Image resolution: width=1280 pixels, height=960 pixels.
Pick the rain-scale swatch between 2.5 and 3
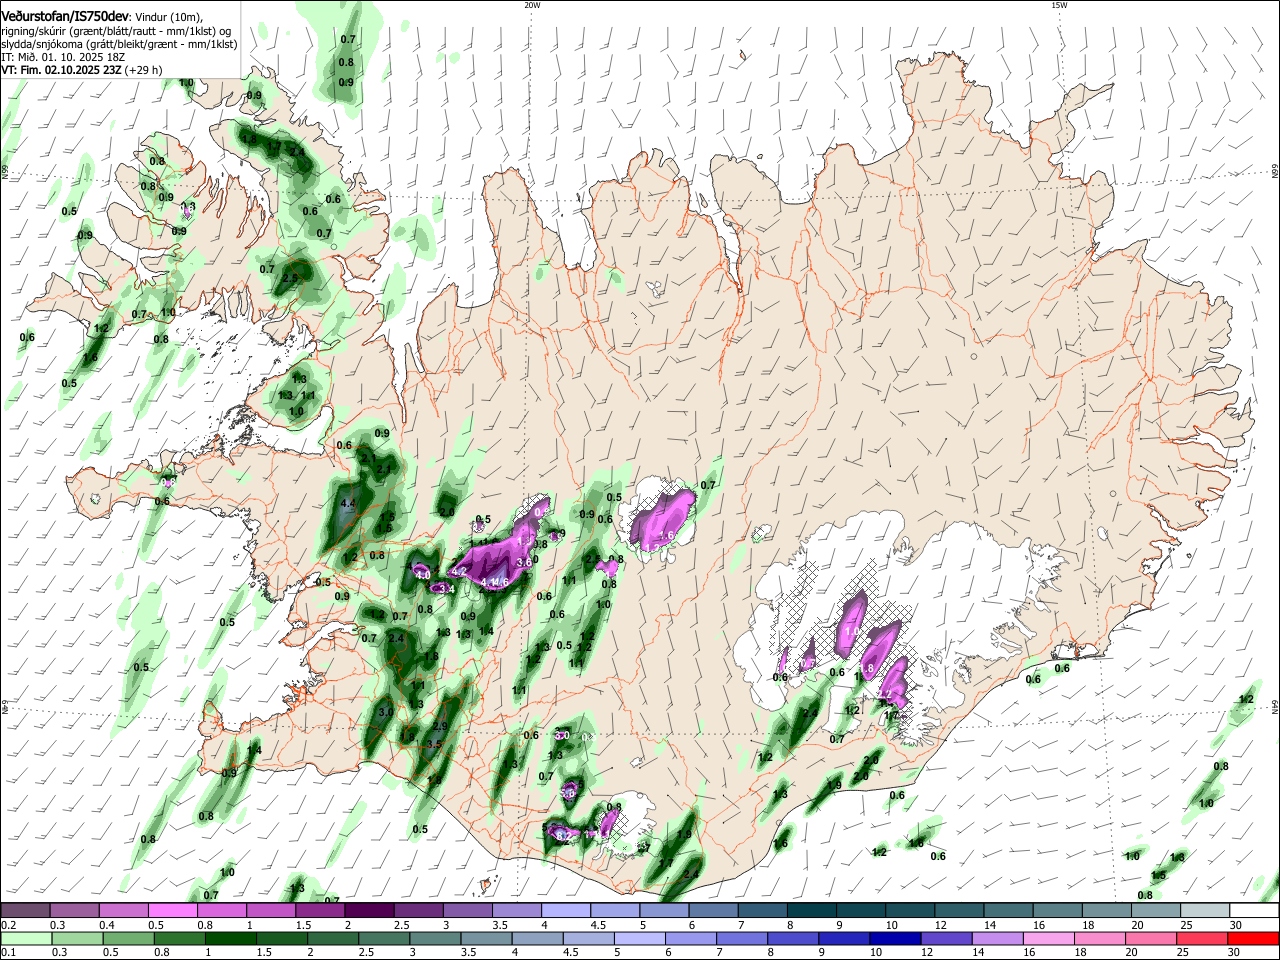tap(385, 938)
